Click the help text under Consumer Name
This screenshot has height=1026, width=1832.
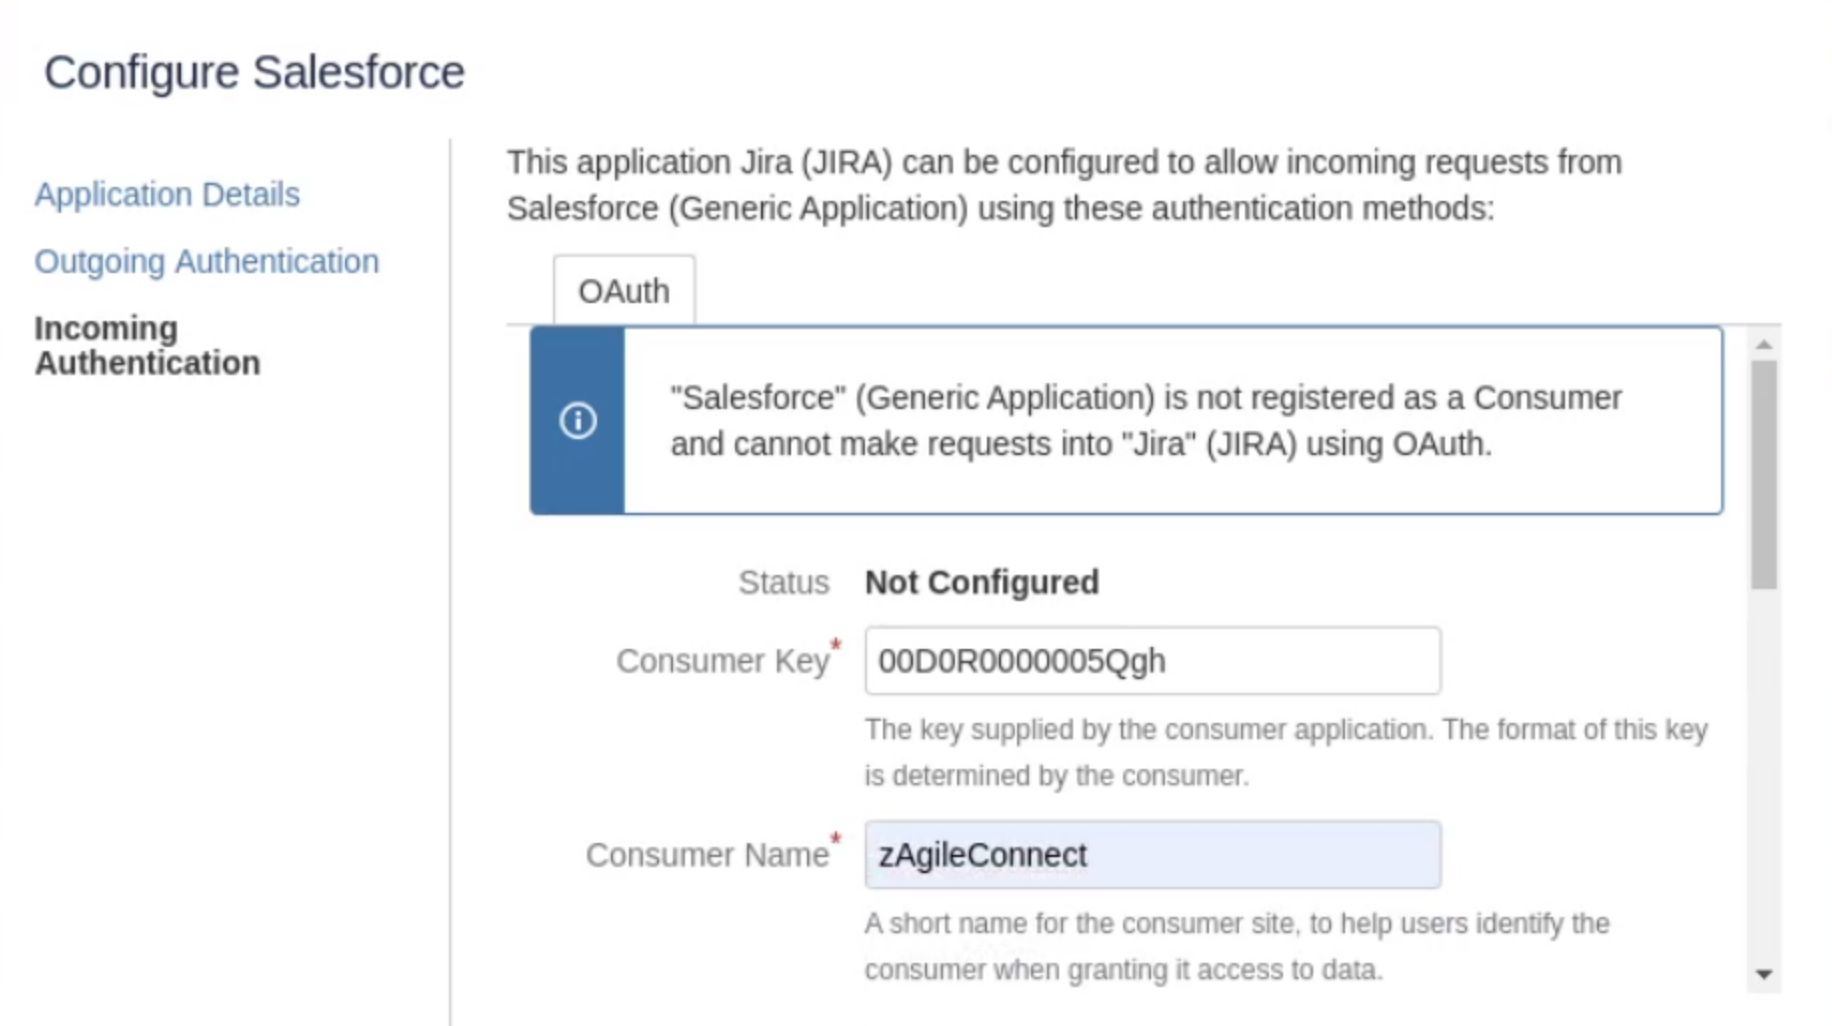(x=1236, y=946)
